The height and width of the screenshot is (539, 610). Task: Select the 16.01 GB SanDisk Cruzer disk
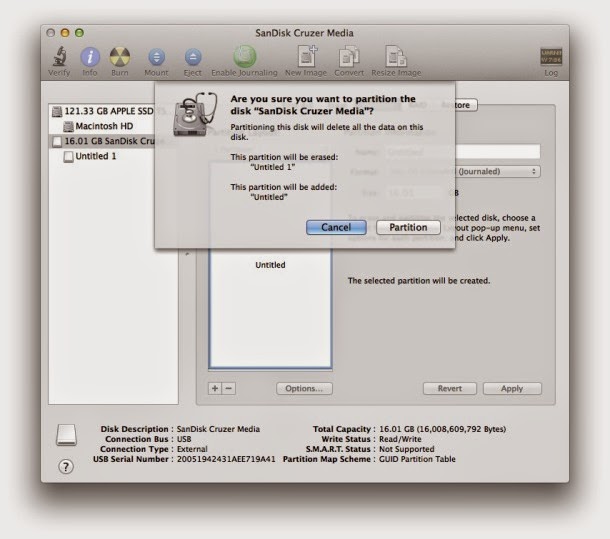click(104, 141)
